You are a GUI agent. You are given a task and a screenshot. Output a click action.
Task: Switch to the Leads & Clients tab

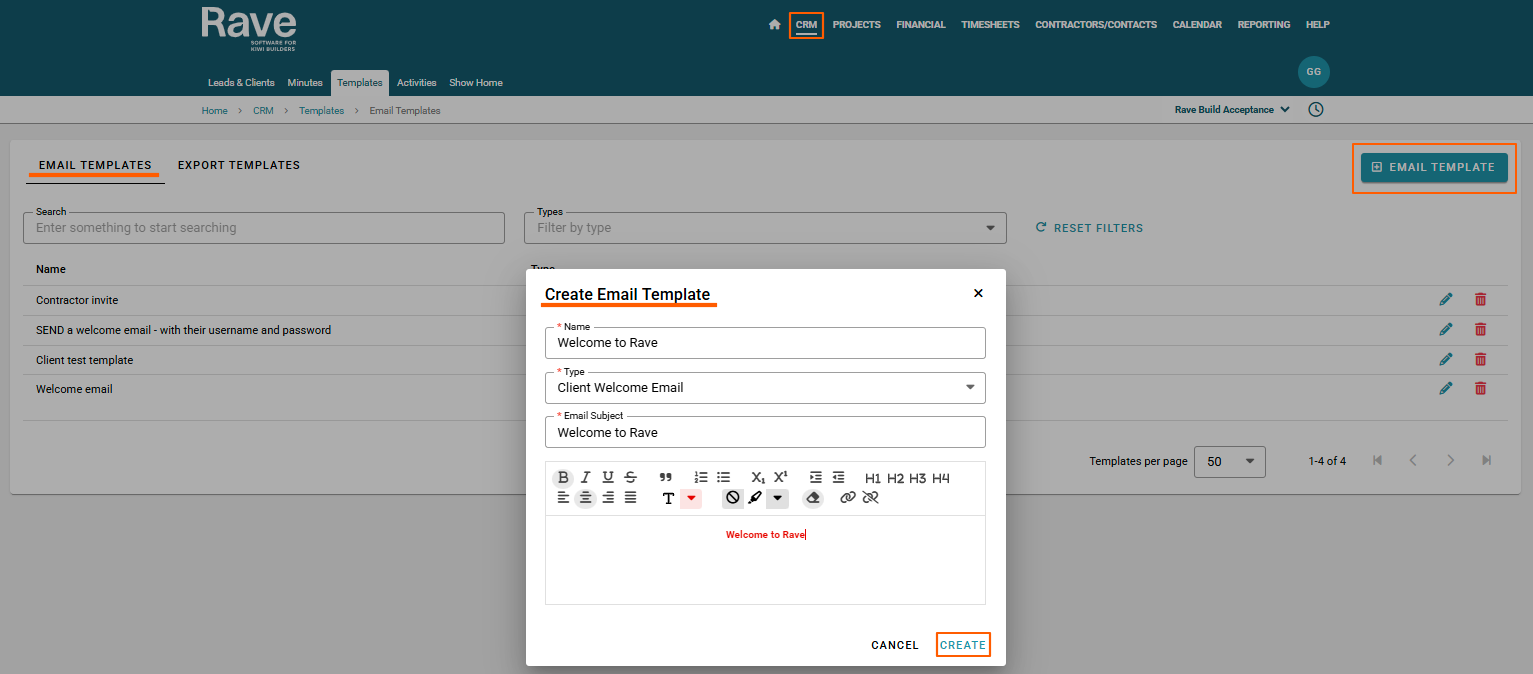[x=241, y=83]
